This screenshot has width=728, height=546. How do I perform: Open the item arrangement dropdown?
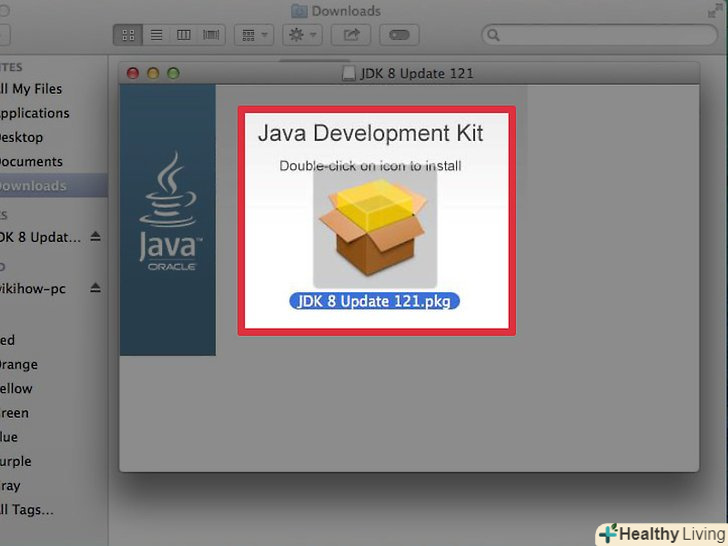point(254,35)
